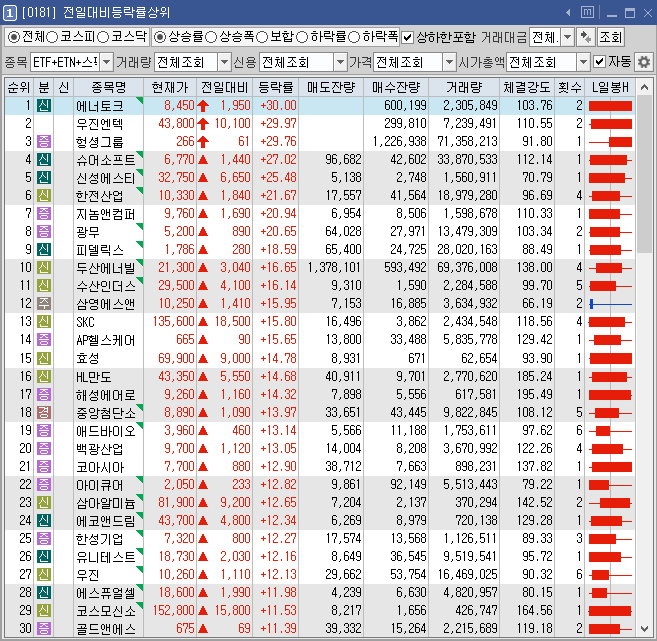Sort by the 현재가 column header
The width and height of the screenshot is (657, 641).
tap(170, 87)
